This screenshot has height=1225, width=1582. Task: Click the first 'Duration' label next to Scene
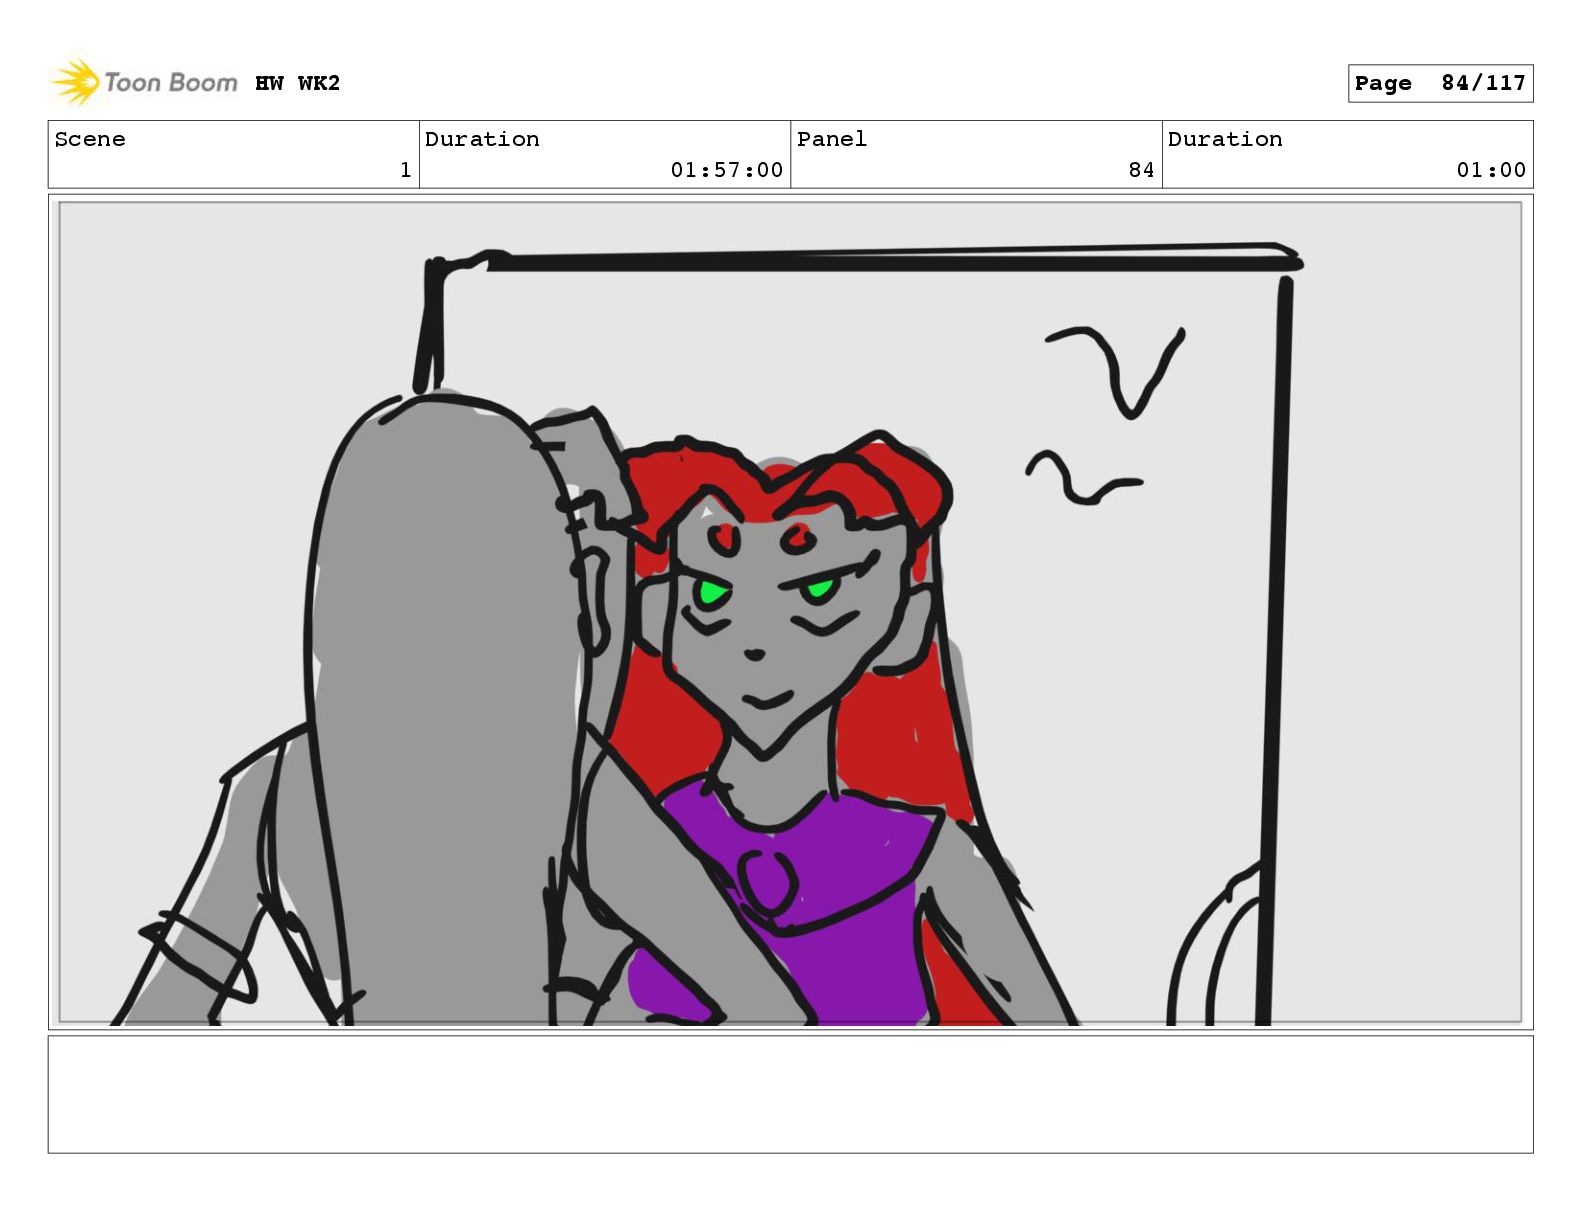tap(482, 139)
